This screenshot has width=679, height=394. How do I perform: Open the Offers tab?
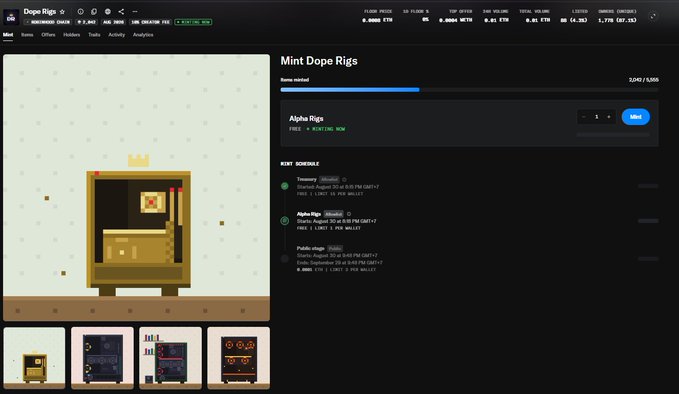click(48, 35)
